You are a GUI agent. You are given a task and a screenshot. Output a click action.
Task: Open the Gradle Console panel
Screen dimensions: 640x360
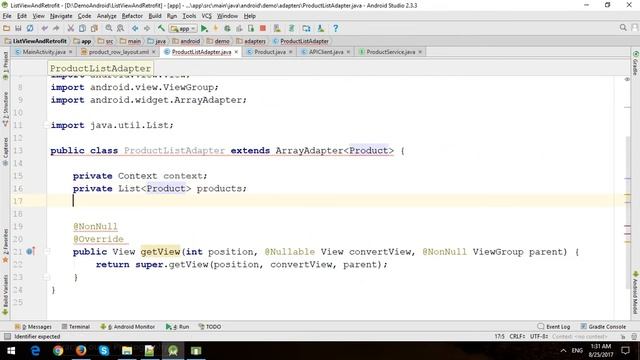[x=603, y=327]
